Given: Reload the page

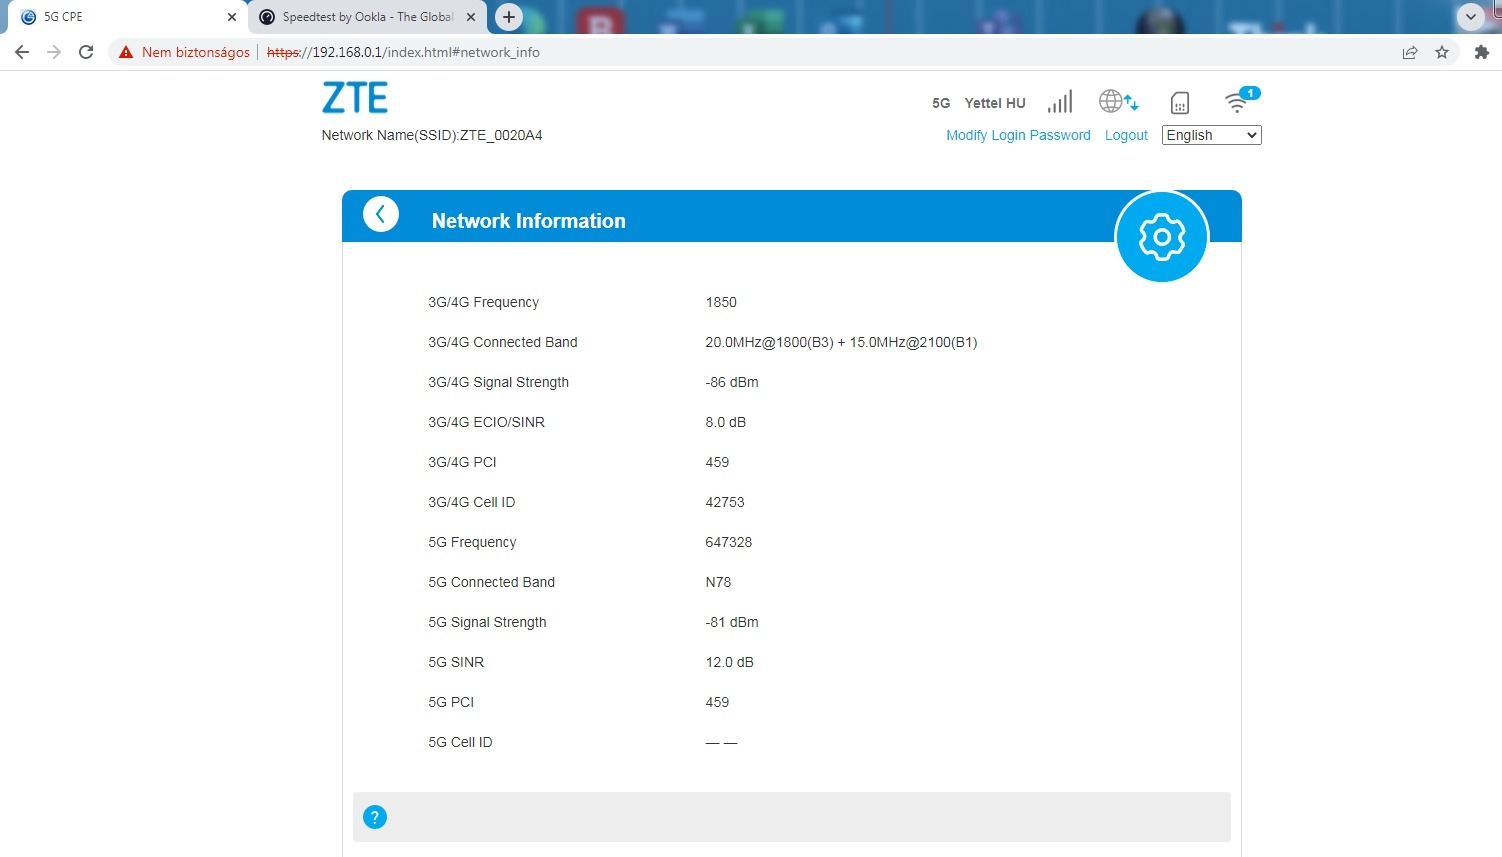Looking at the screenshot, I should pos(86,52).
